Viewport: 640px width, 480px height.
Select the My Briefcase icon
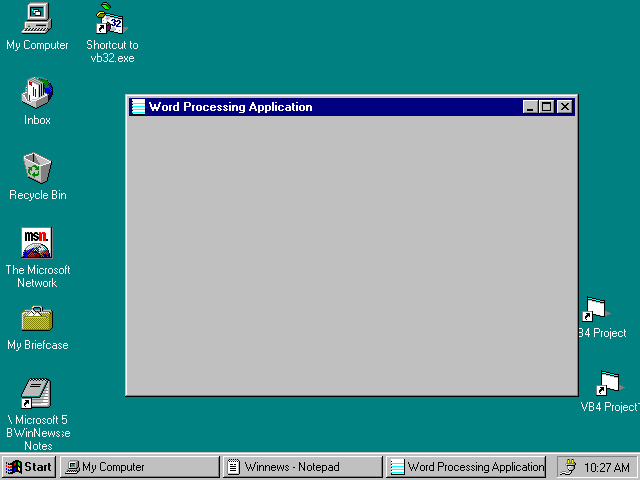pyautogui.click(x=37, y=319)
